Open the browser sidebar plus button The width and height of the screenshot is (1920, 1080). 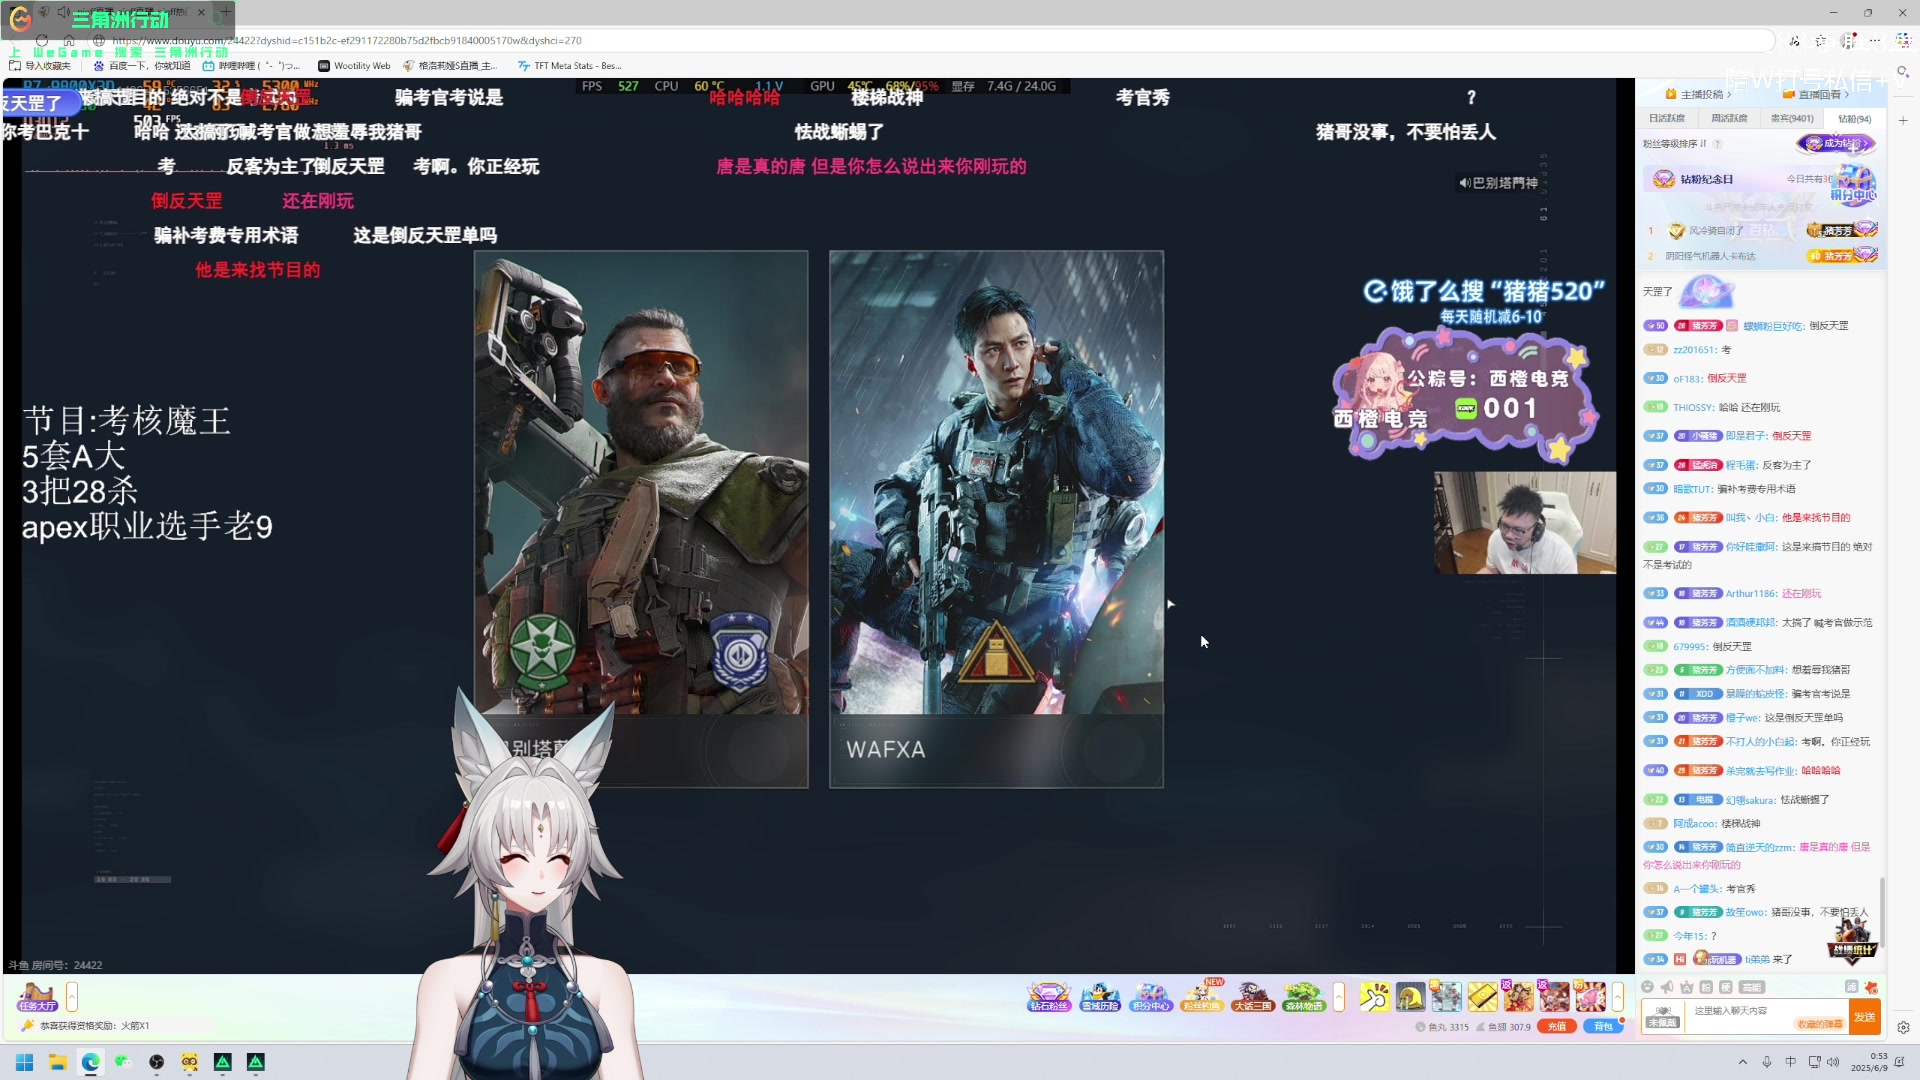[1903, 120]
